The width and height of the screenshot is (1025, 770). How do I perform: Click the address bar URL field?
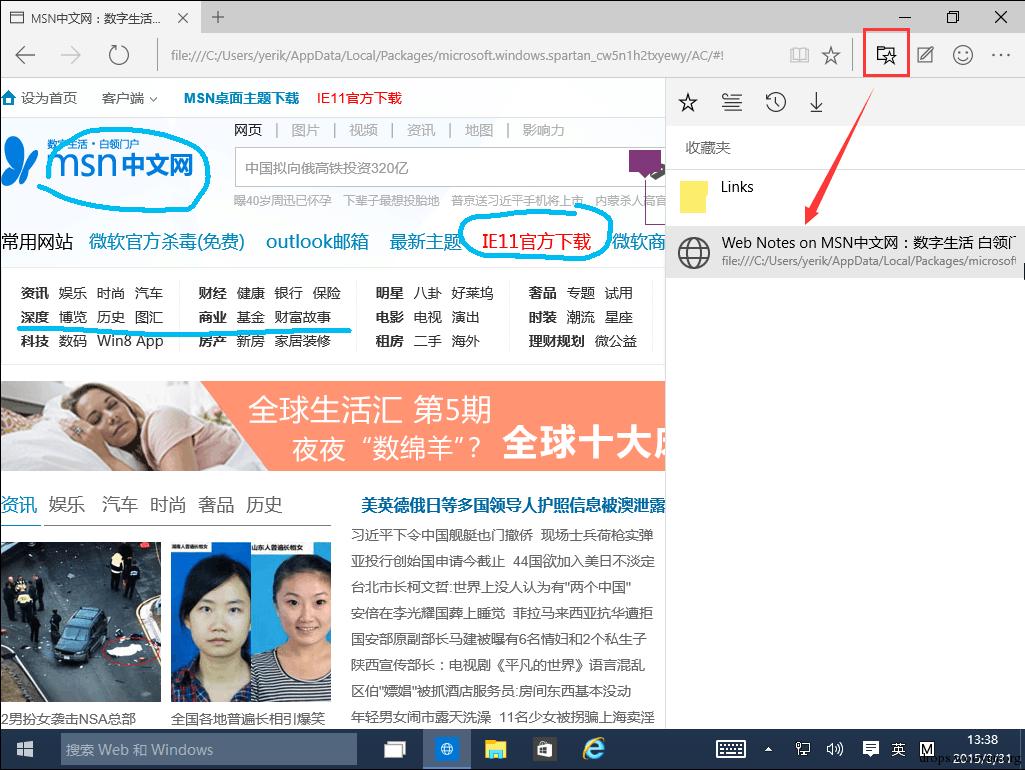[447, 56]
